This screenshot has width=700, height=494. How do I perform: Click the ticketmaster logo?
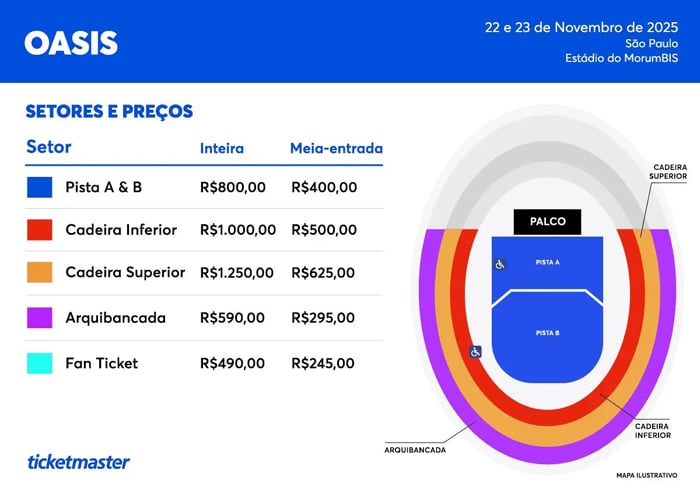(78, 462)
